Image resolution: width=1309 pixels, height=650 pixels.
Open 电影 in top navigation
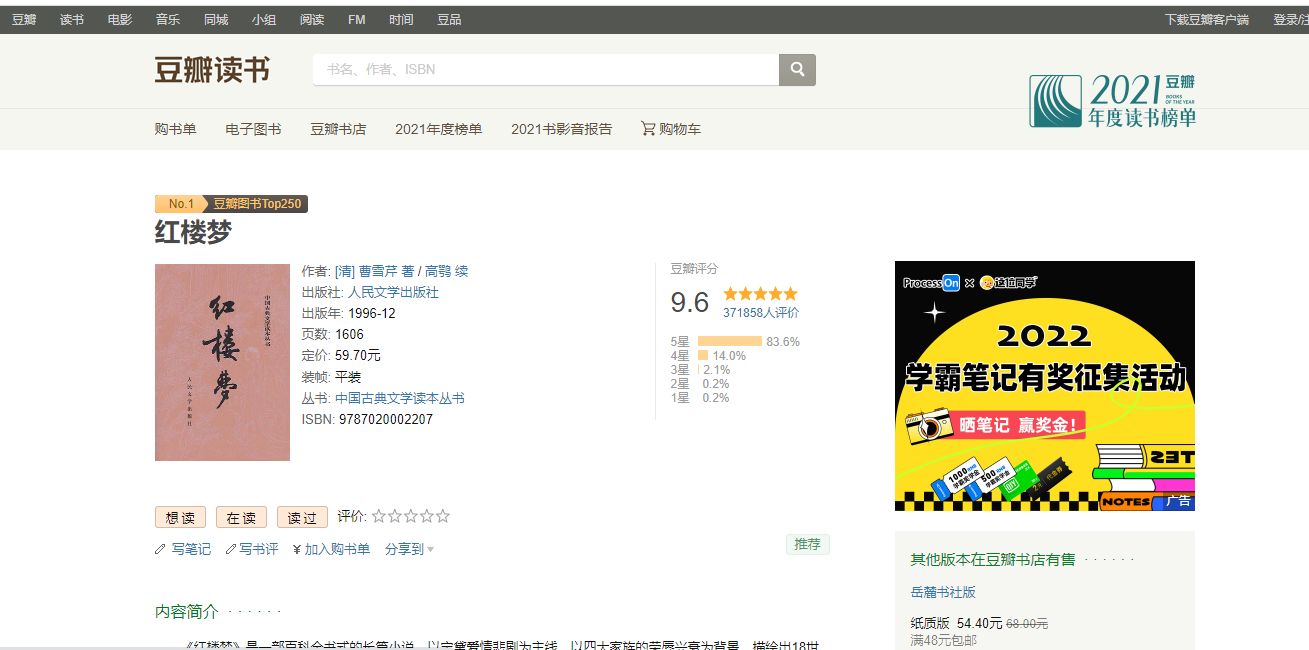pyautogui.click(x=120, y=20)
